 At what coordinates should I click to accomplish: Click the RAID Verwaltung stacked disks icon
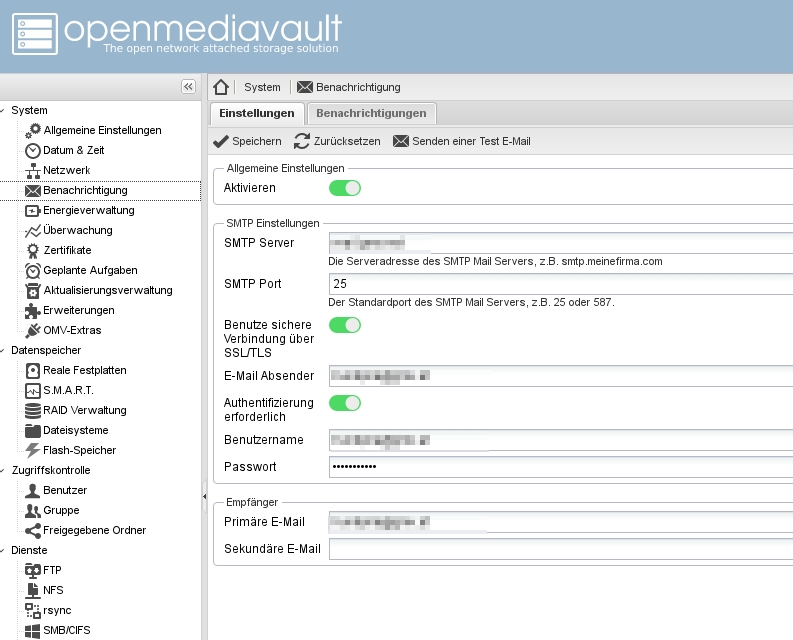tap(33, 410)
